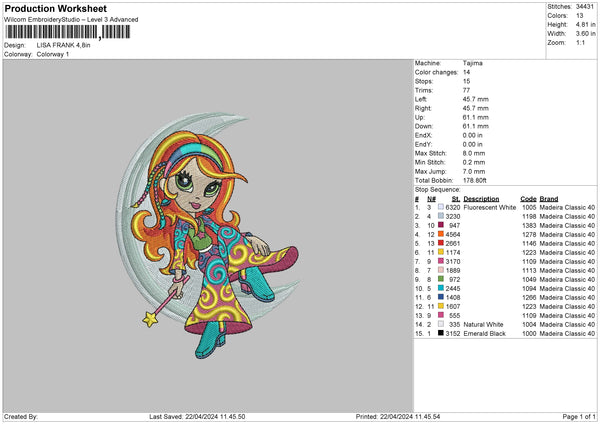The width and height of the screenshot is (600, 424).
Task: Click the 'Stop Sequence:' label
Action: pyautogui.click(x=437, y=189)
